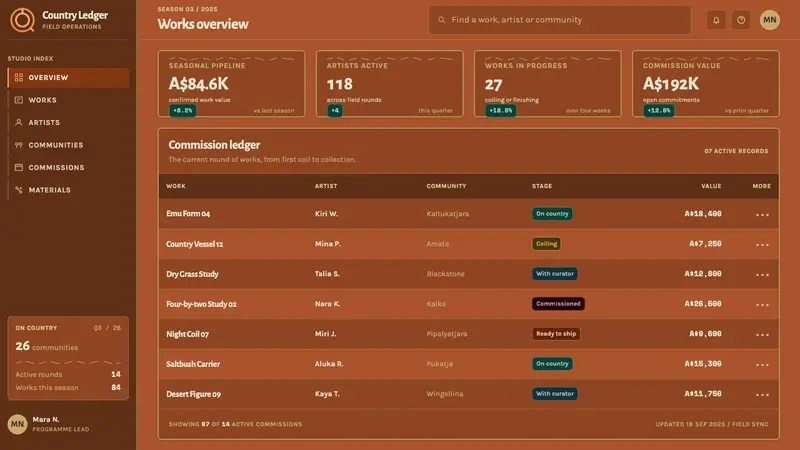
Task: Click the search magnifier icon
Action: pos(441,20)
